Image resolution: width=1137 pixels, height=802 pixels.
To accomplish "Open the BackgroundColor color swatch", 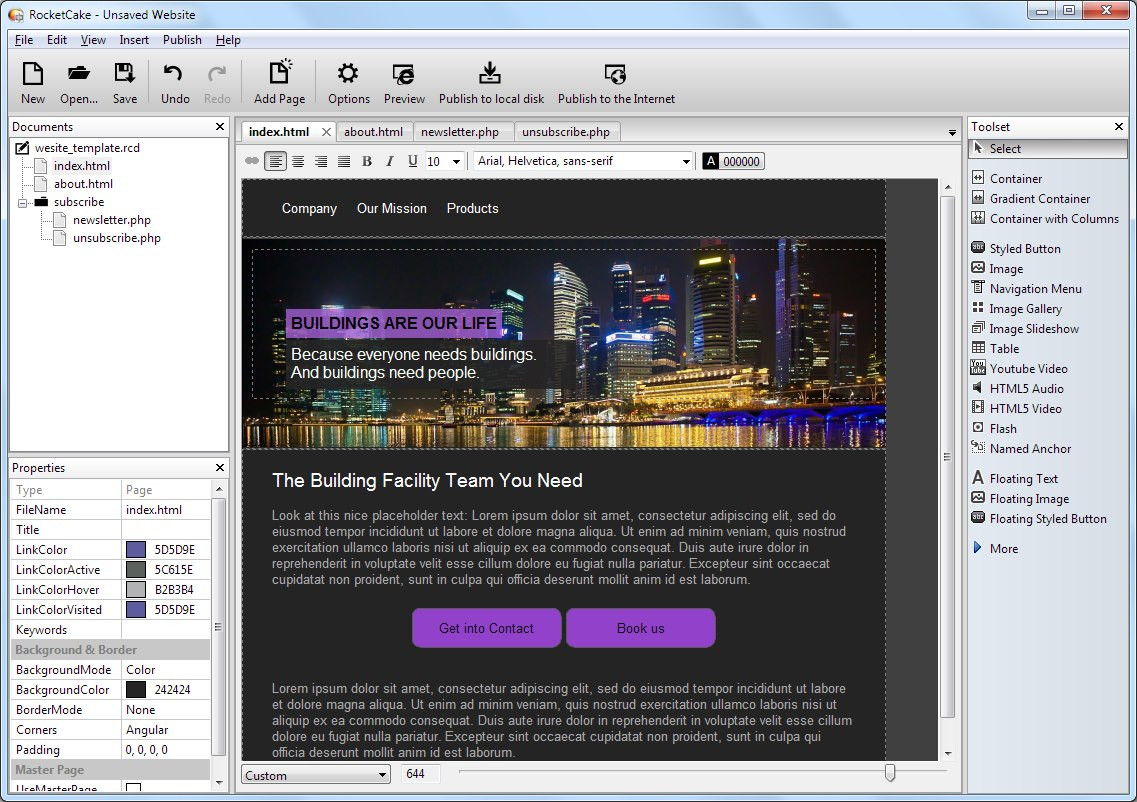I will tap(133, 689).
